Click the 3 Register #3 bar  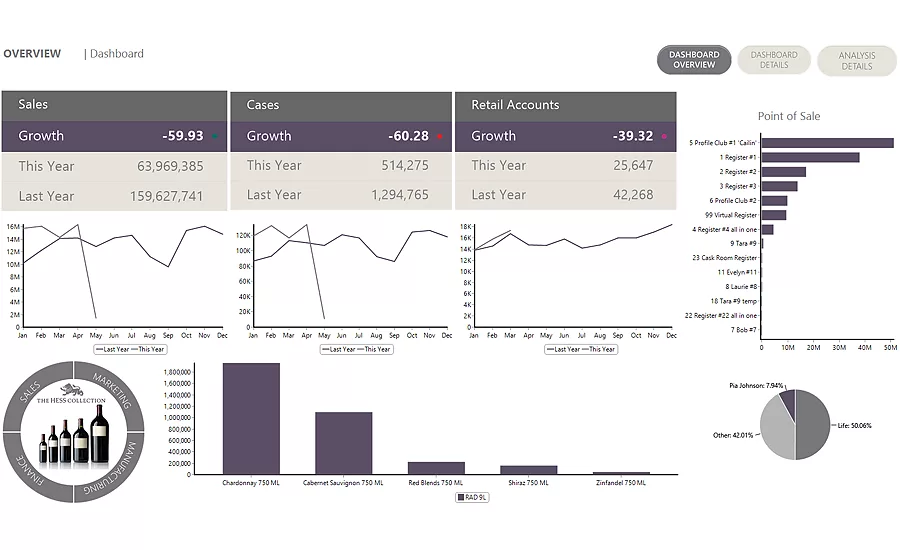[779, 186]
